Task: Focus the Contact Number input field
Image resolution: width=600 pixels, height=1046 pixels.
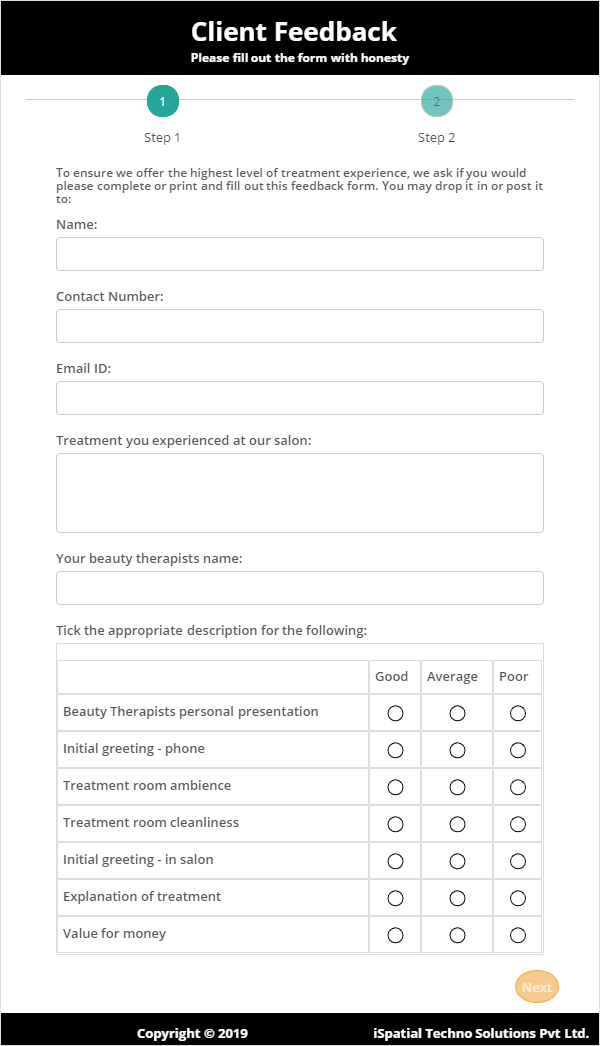Action: pyautogui.click(x=300, y=326)
